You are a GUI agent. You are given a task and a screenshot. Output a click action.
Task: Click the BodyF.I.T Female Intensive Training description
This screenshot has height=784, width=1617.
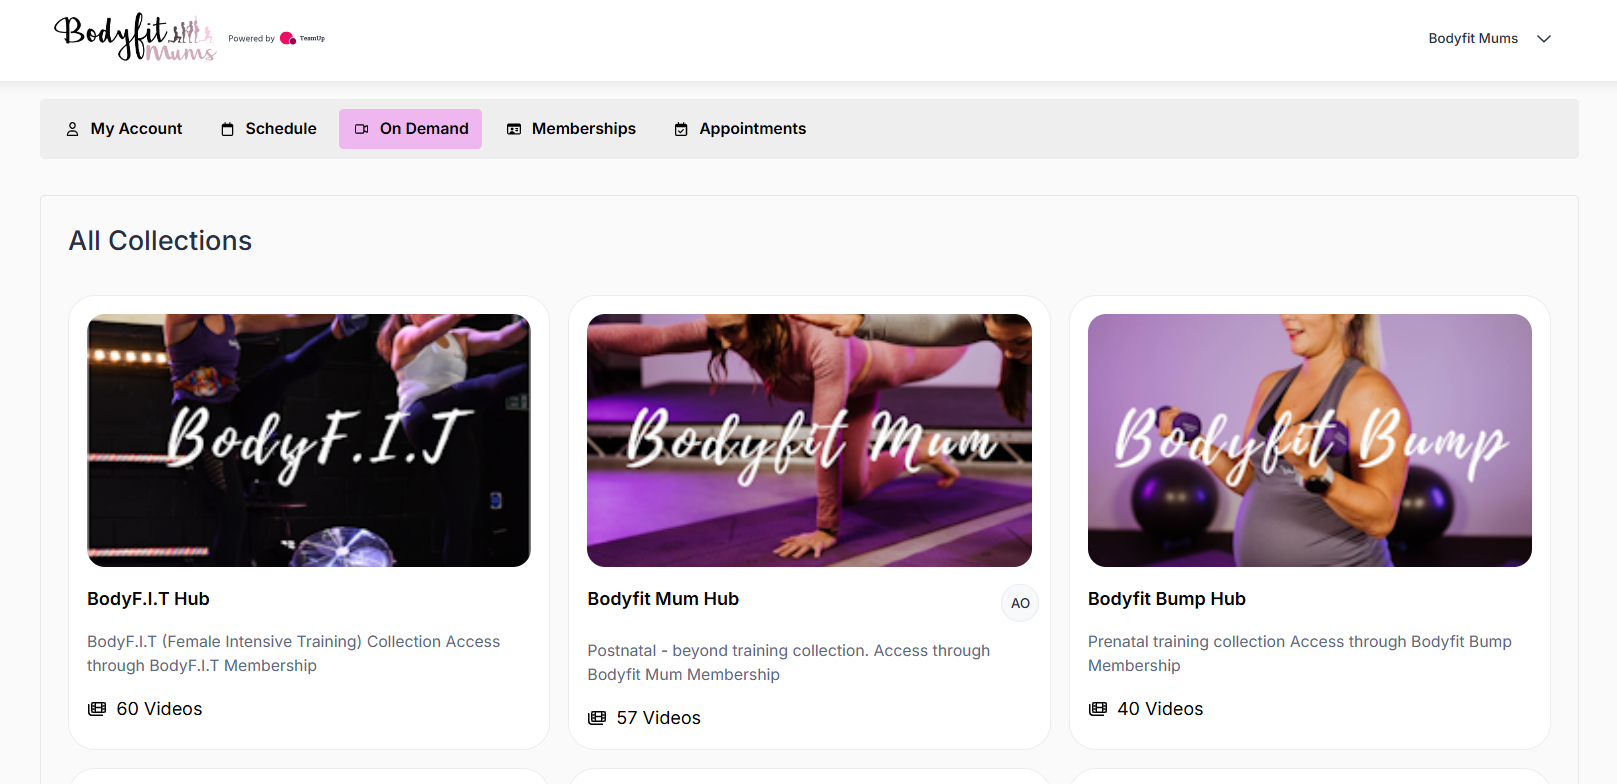pyautogui.click(x=294, y=654)
